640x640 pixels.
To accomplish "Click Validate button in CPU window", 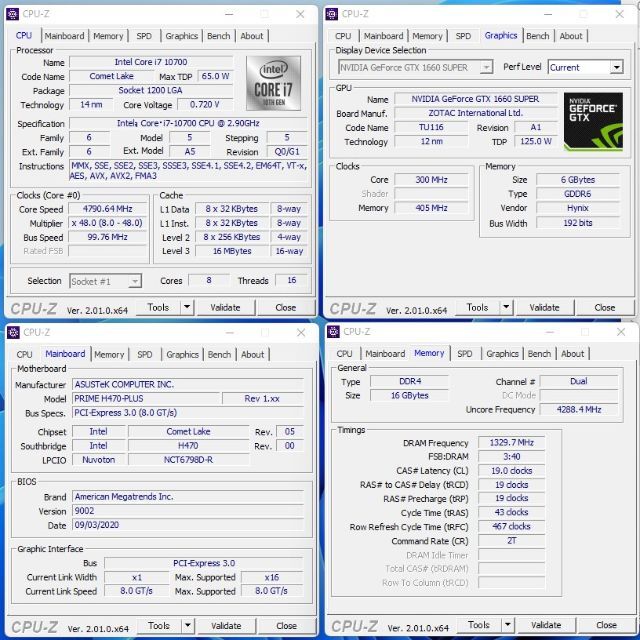I will [226, 307].
